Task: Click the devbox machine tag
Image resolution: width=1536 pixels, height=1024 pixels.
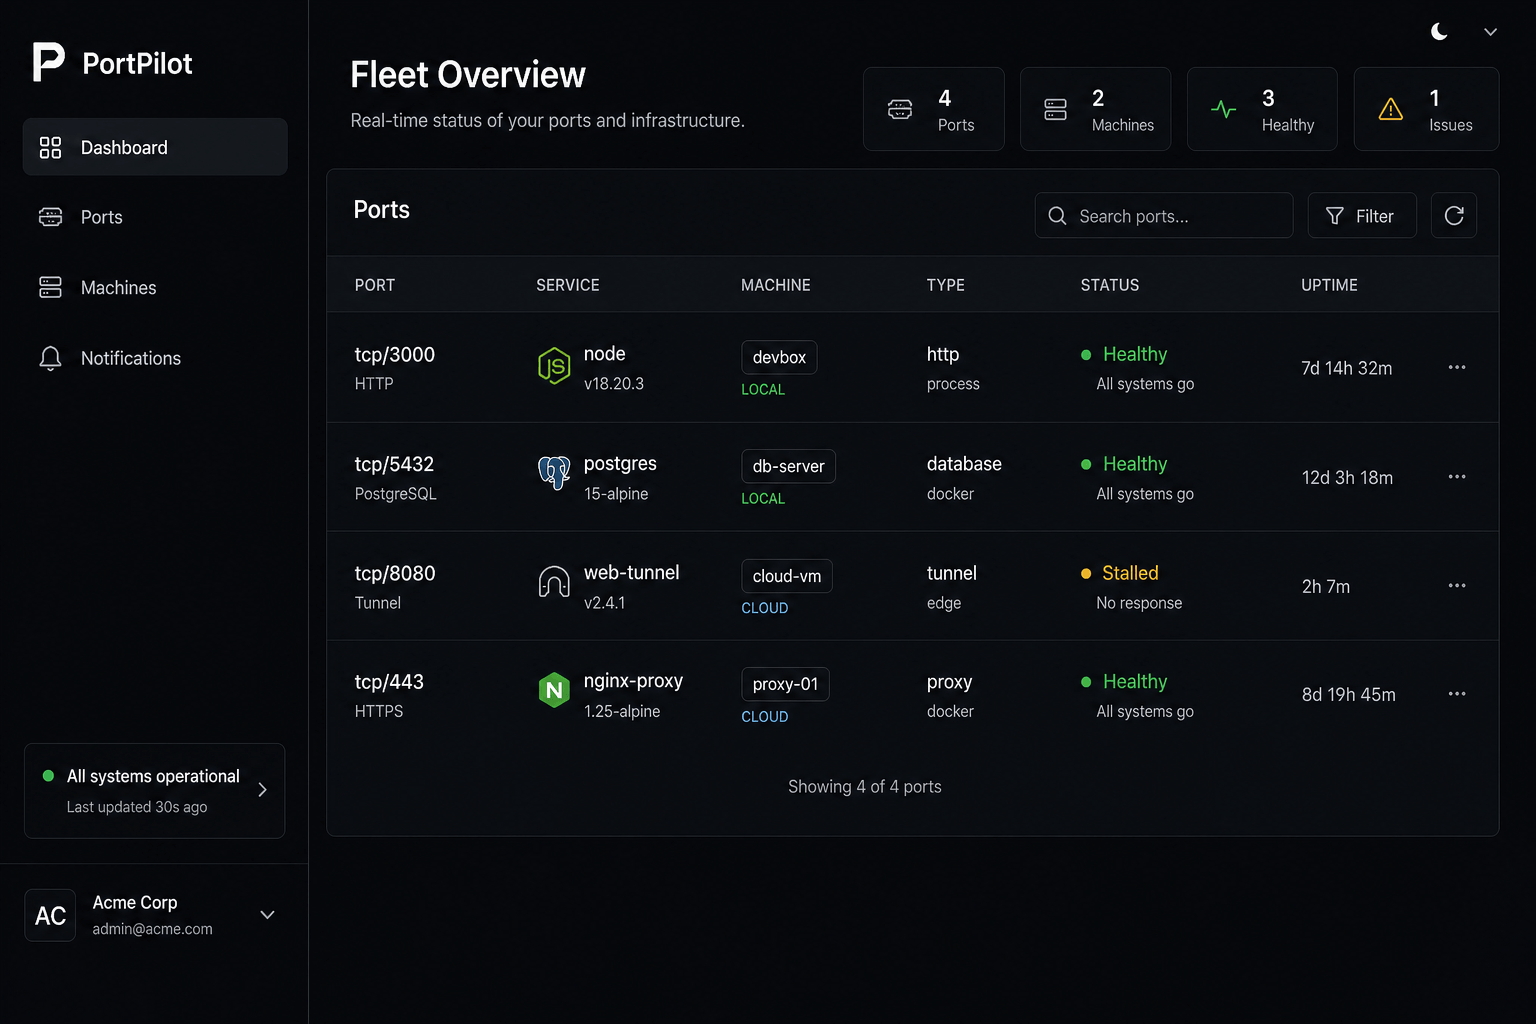Action: [779, 357]
